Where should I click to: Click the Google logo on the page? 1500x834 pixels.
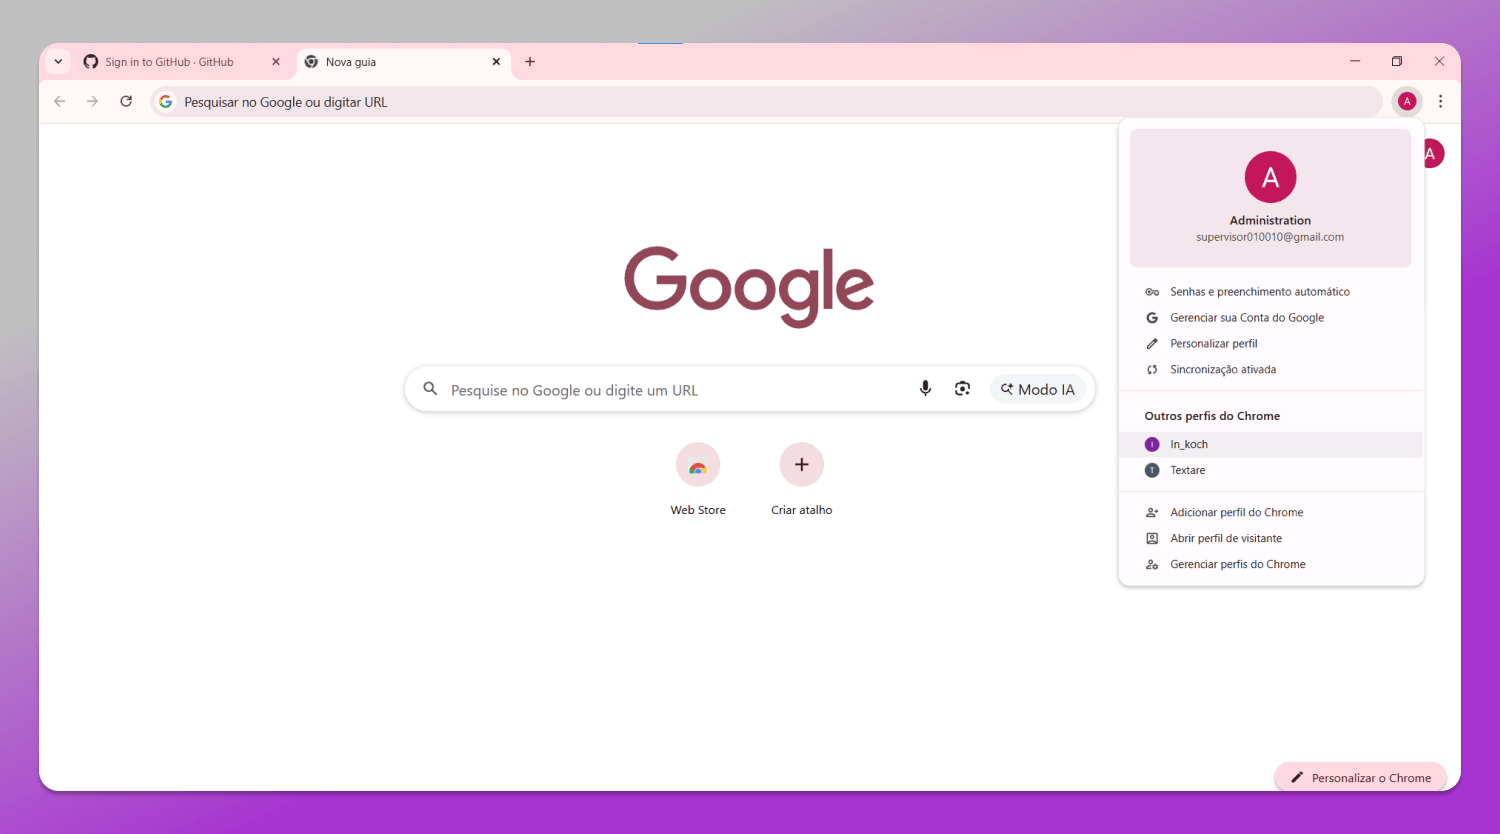click(x=749, y=286)
